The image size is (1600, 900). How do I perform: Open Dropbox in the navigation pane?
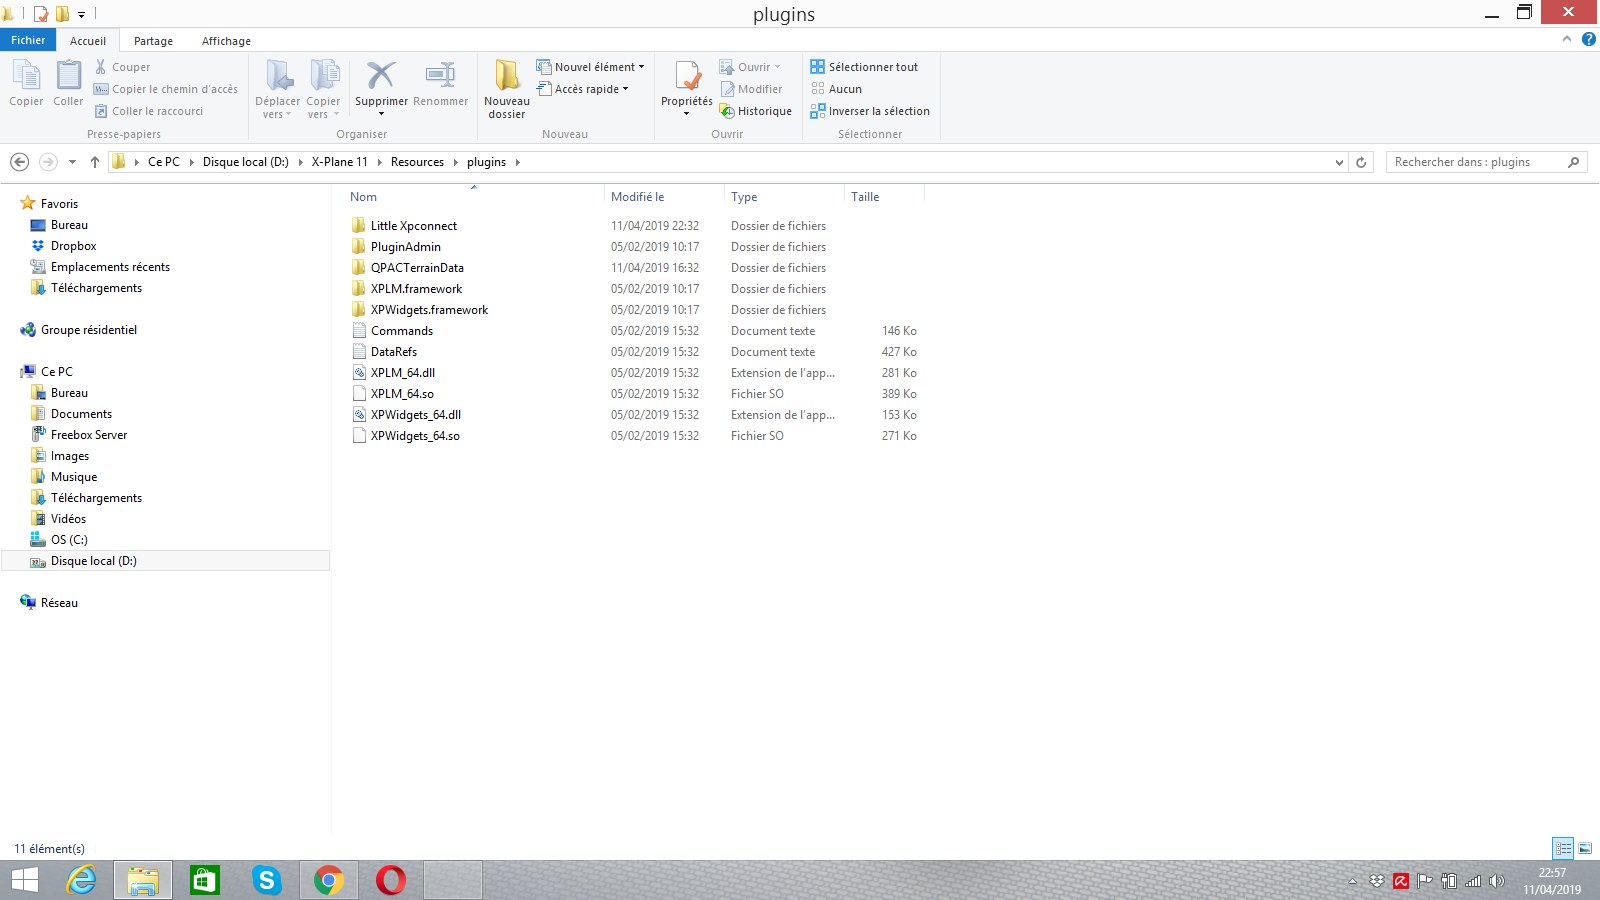[73, 246]
